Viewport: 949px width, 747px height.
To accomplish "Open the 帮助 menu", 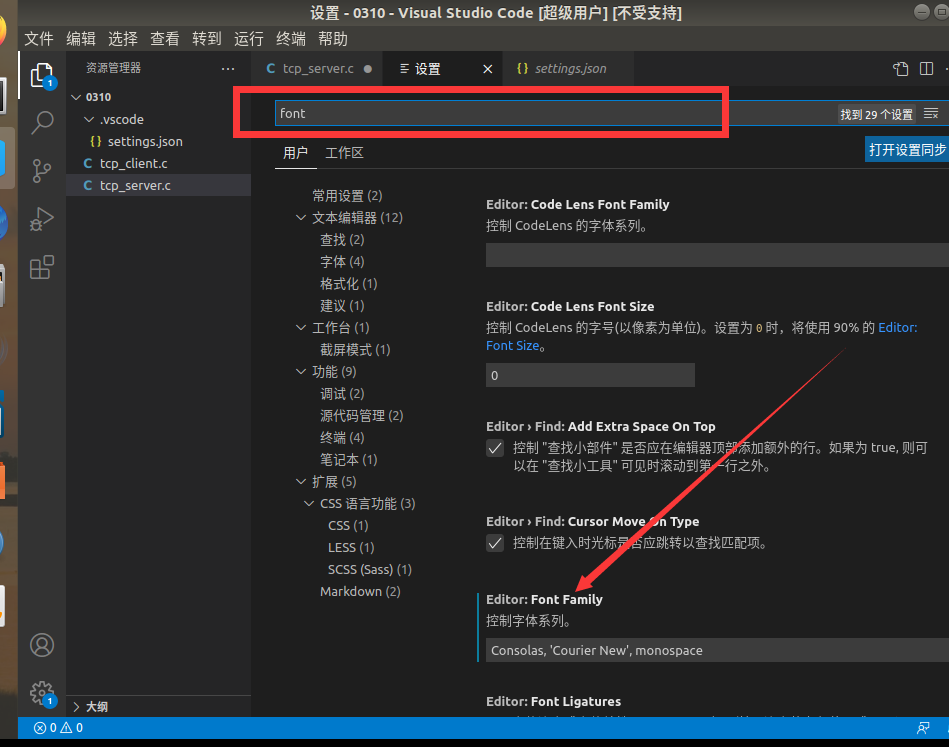I will coord(333,39).
